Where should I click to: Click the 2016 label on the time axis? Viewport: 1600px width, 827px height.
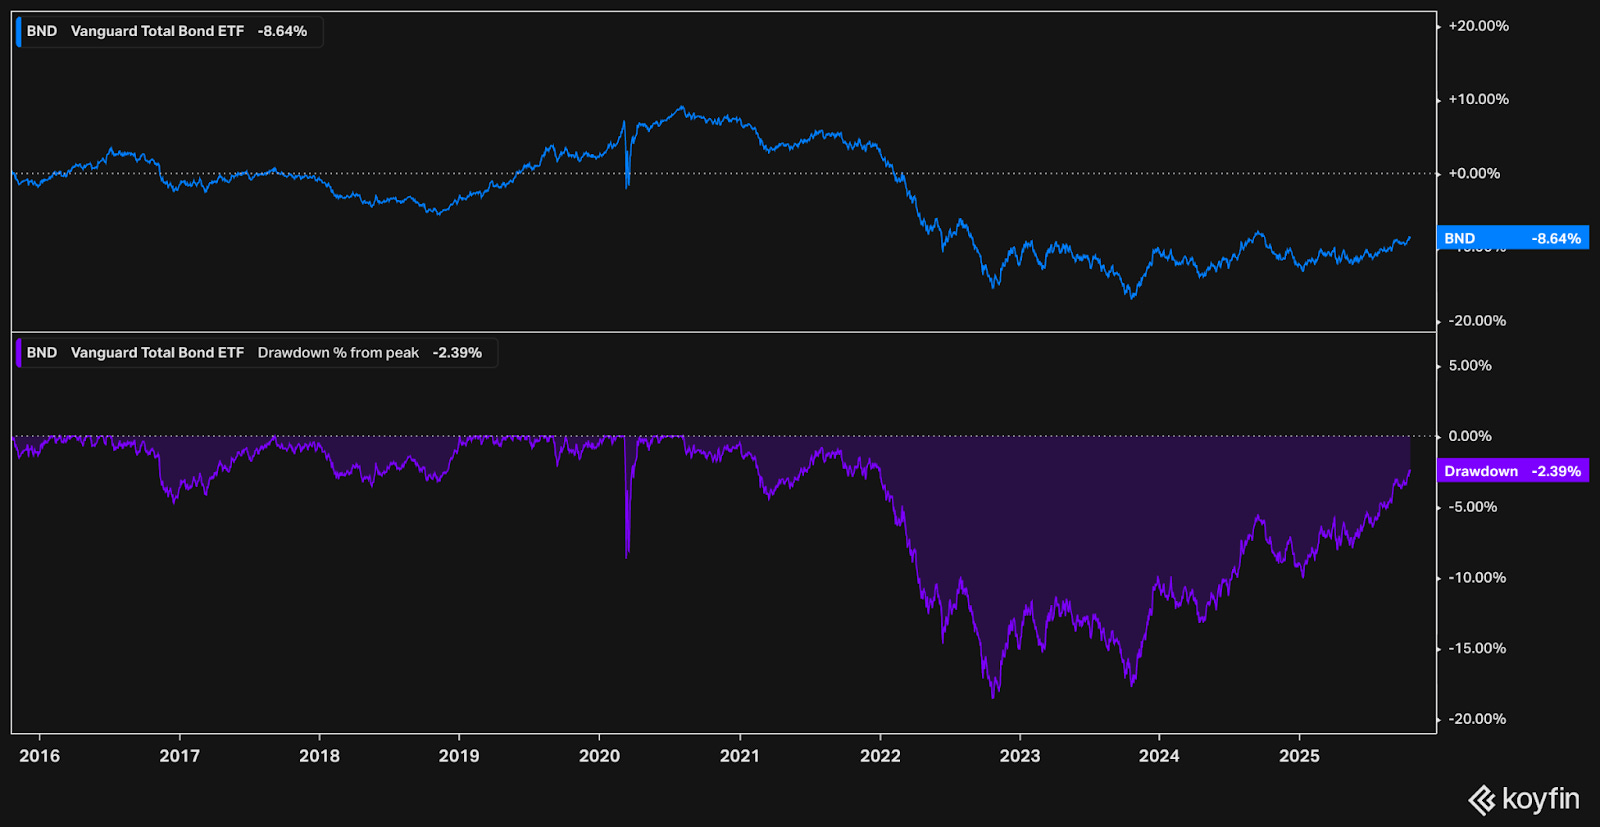[40, 756]
